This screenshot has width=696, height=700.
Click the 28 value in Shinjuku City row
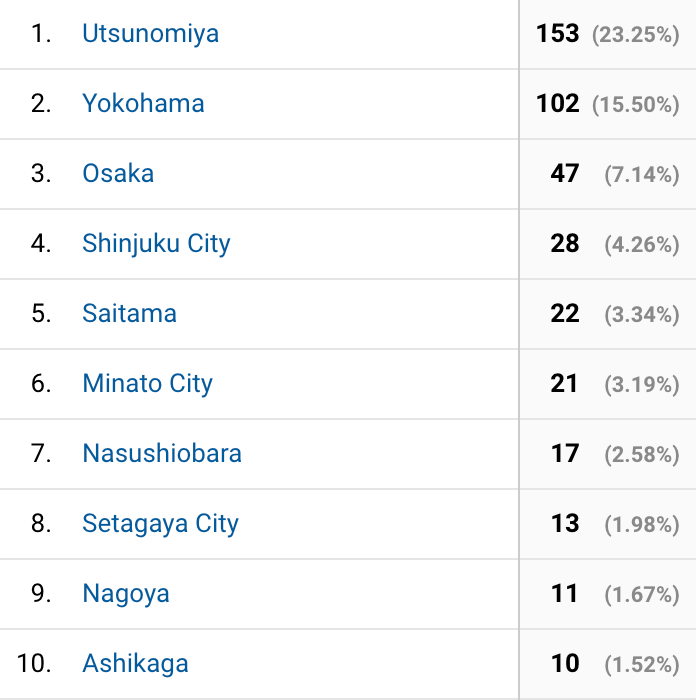(x=565, y=244)
